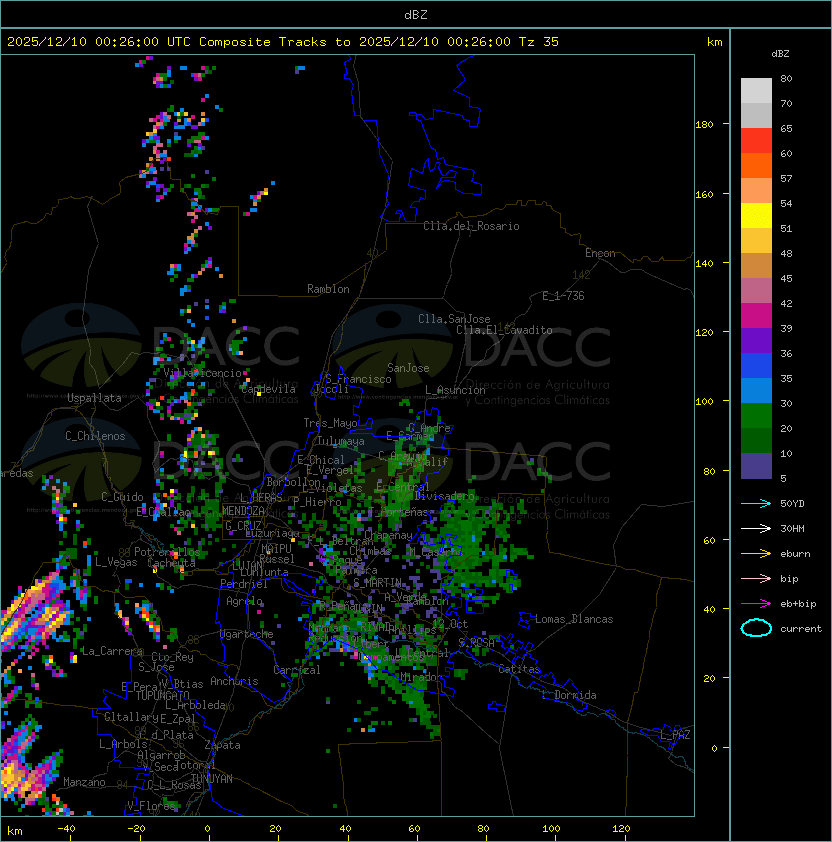Click the C_Chilenos place label
Screen dimensions: 832x842
pos(95,436)
